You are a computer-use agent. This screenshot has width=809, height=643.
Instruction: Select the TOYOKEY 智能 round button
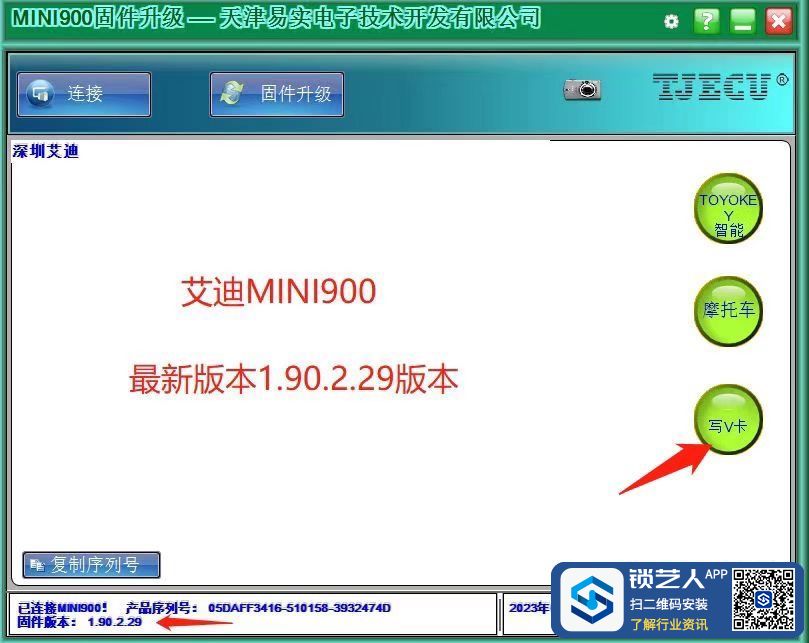(x=728, y=208)
